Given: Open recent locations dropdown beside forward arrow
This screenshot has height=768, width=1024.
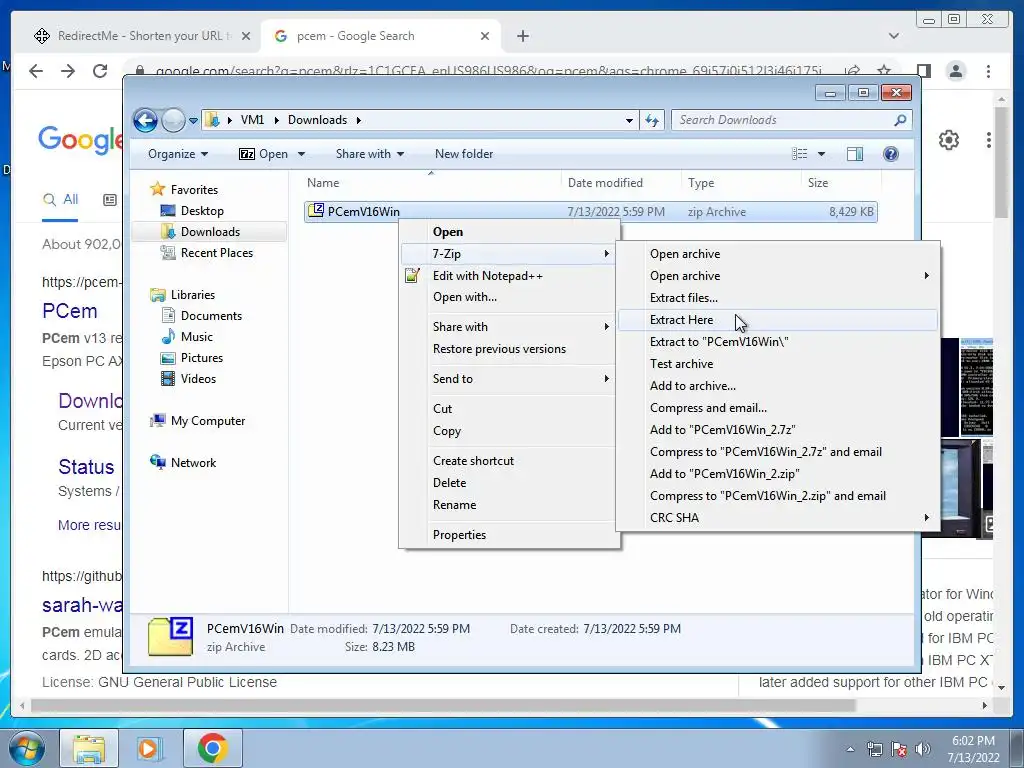Looking at the screenshot, I should tap(193, 121).
